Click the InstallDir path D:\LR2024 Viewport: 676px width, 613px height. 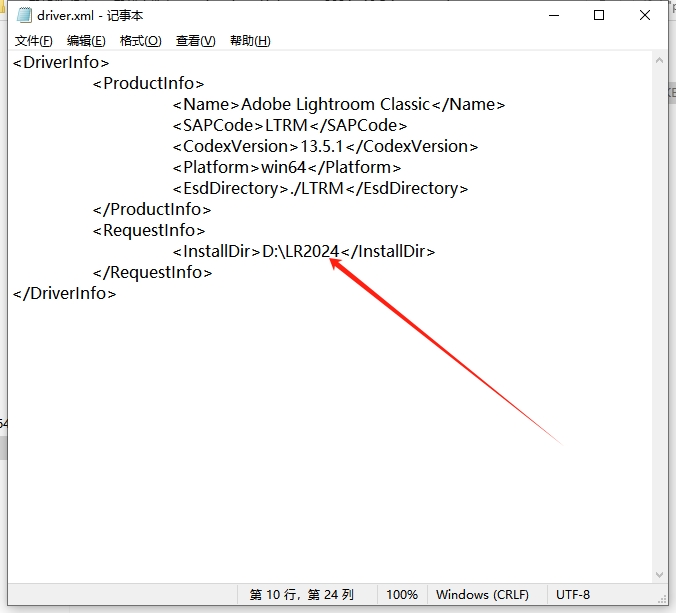tap(300, 252)
